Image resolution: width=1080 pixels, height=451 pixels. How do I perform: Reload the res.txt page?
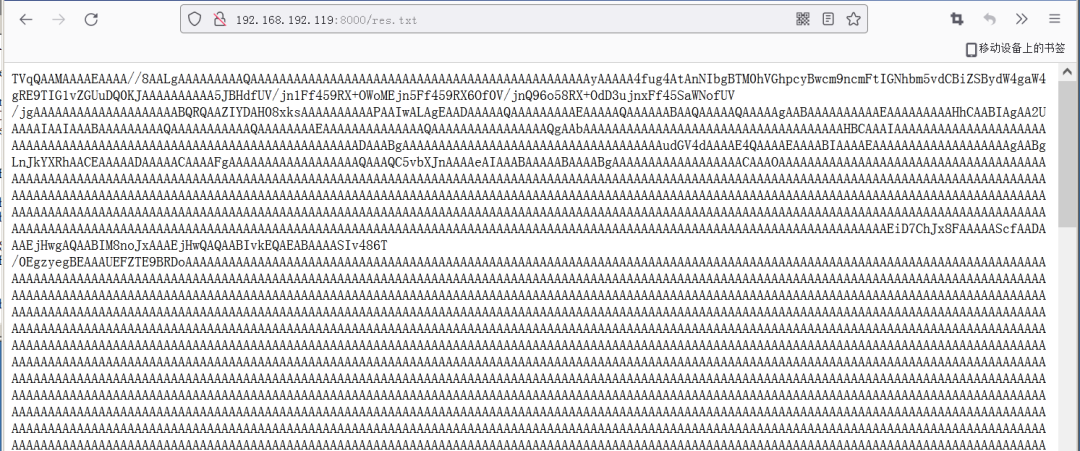91,19
